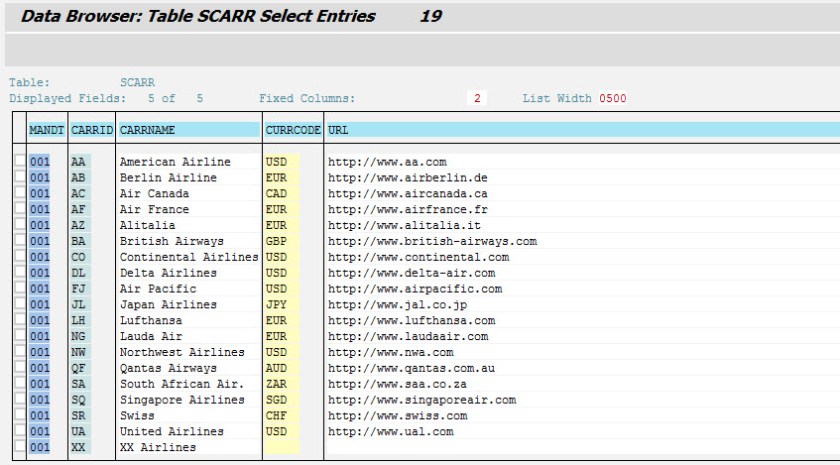Click the carrier name XX Airlines
The height and width of the screenshot is (465, 840).
point(158,447)
